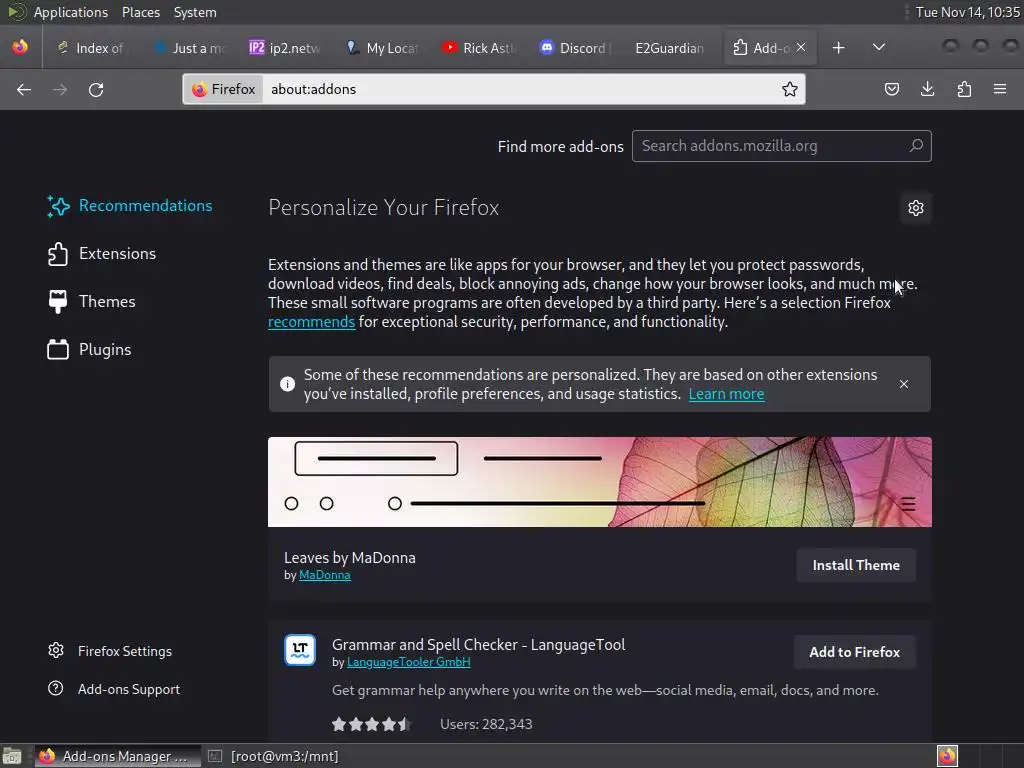
Task: Close the Add-ons tab
Action: click(801, 47)
